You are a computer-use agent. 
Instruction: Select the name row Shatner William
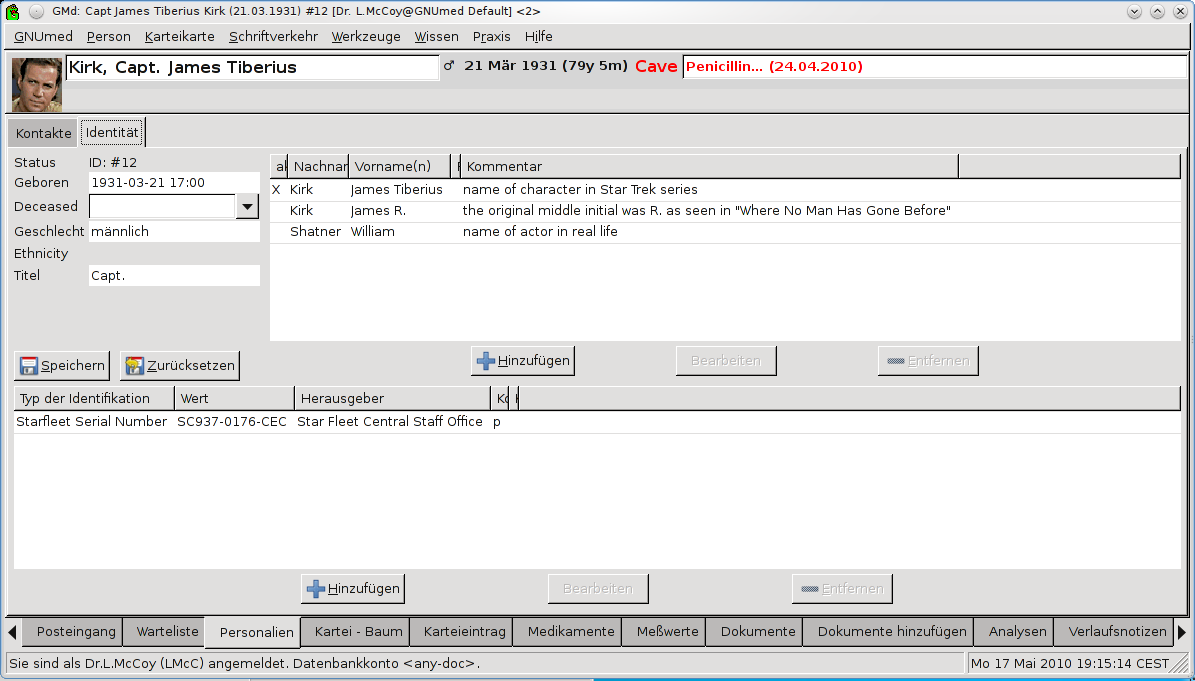tap(726, 232)
